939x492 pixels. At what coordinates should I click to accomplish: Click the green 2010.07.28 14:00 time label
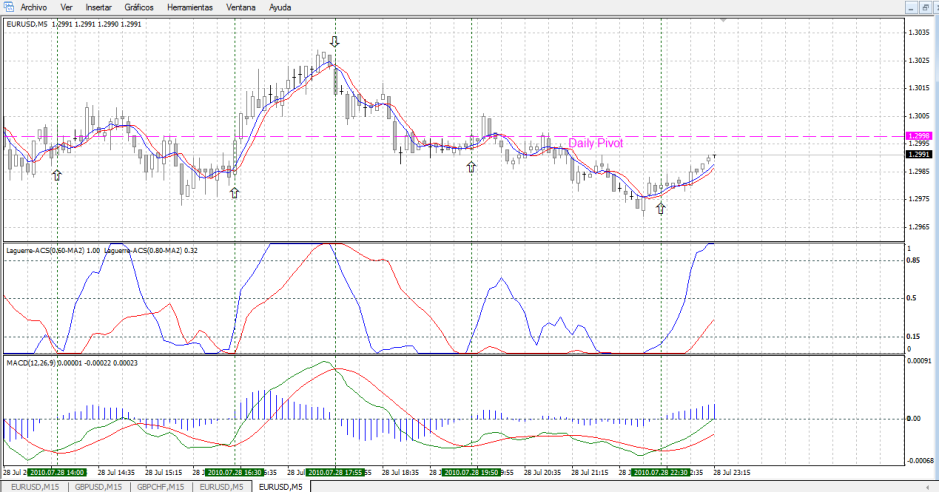click(x=57, y=472)
